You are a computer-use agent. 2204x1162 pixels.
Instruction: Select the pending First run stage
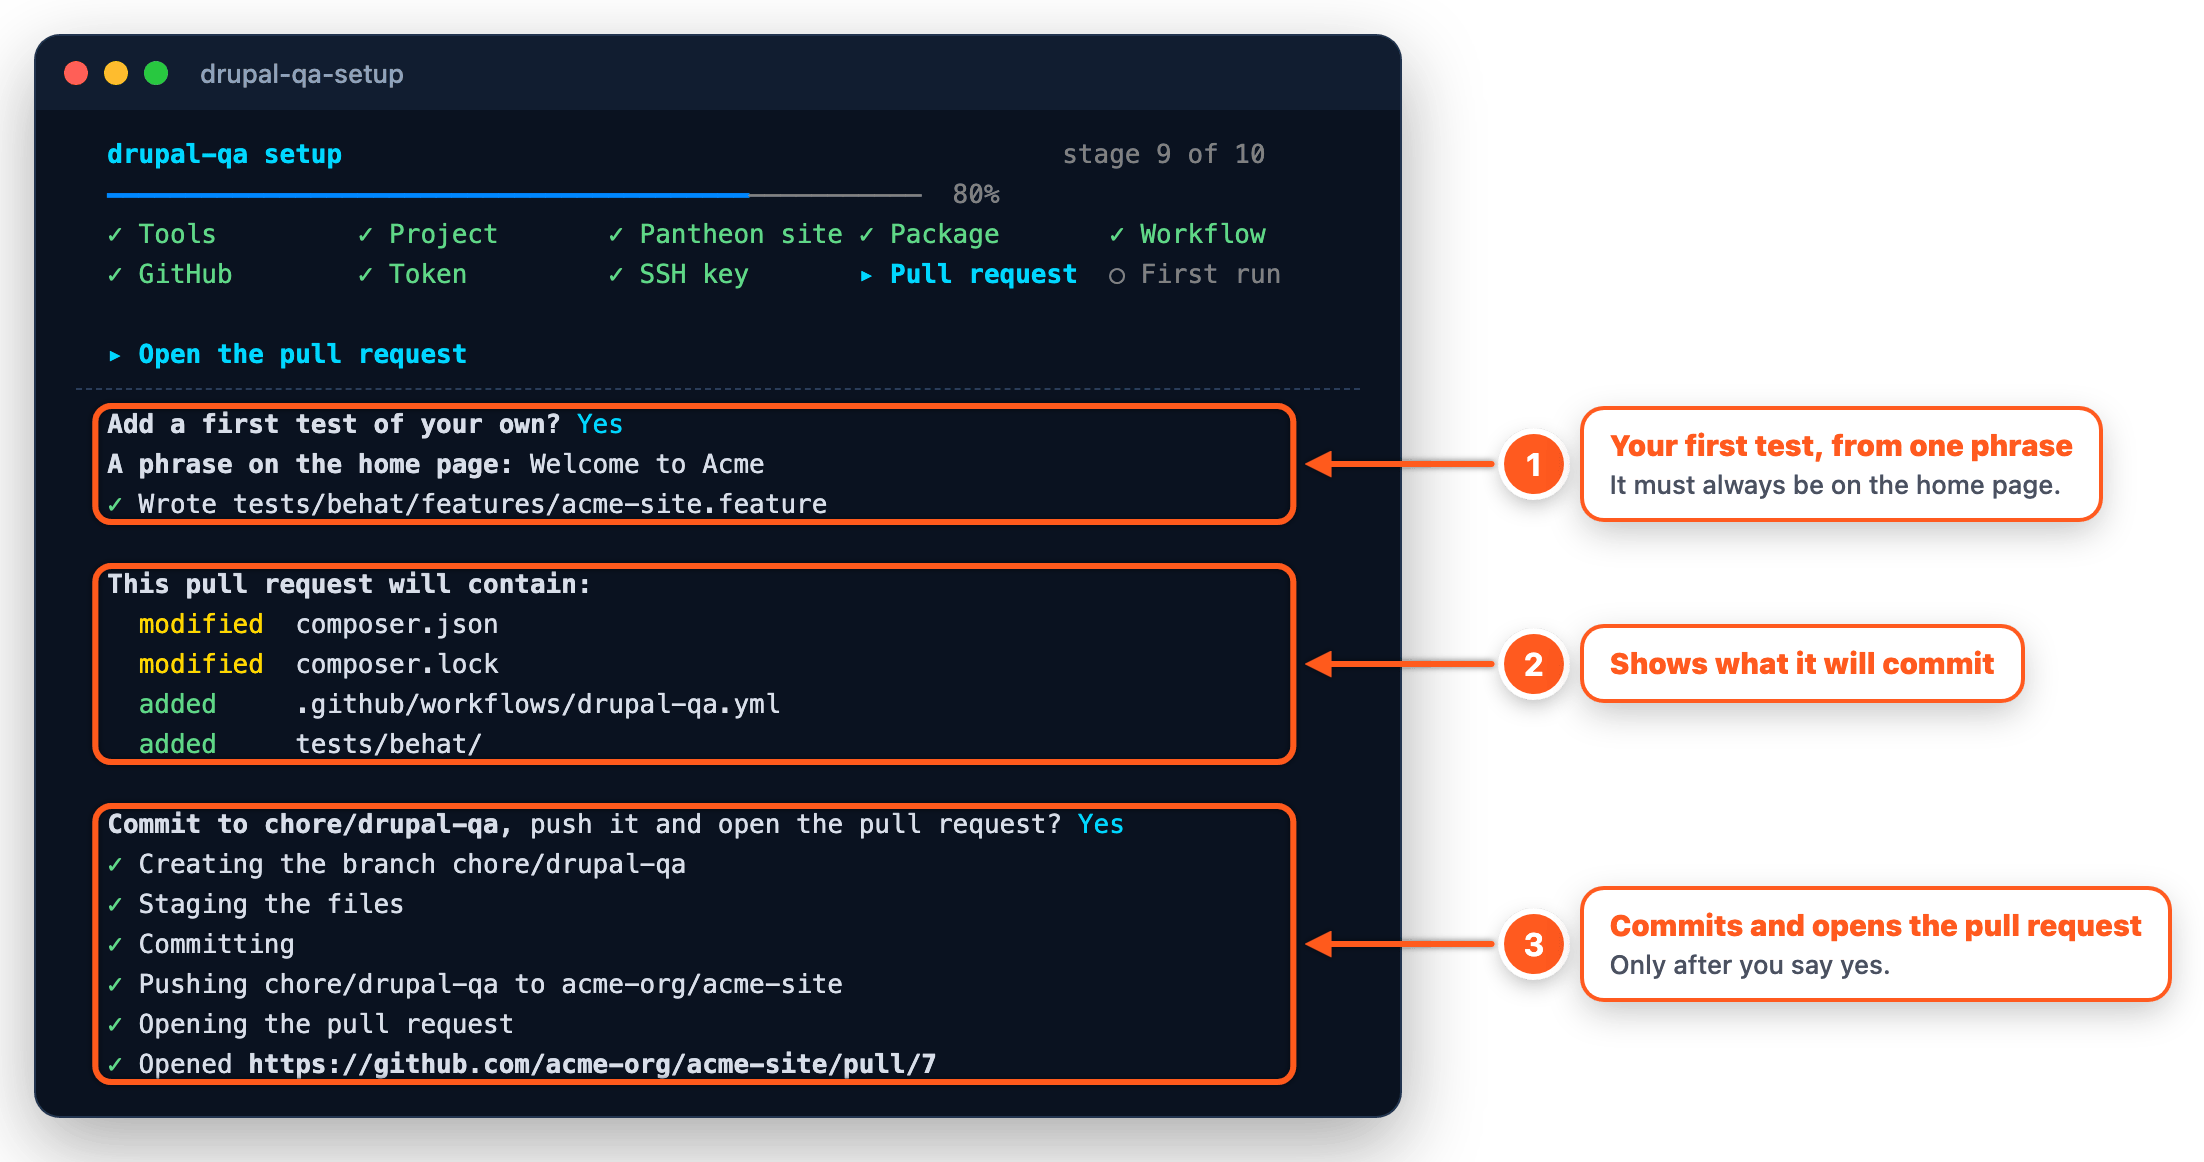1195,274
